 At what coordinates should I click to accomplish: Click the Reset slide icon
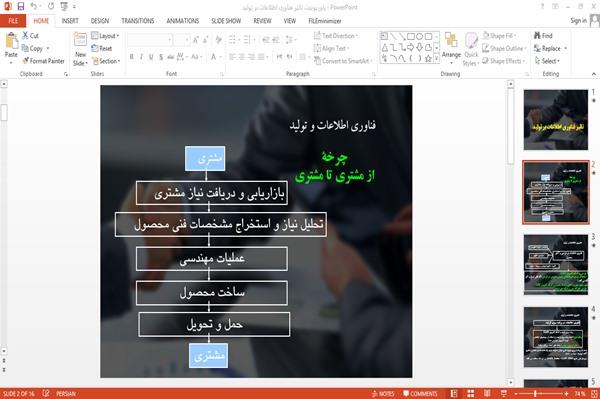(x=95, y=48)
